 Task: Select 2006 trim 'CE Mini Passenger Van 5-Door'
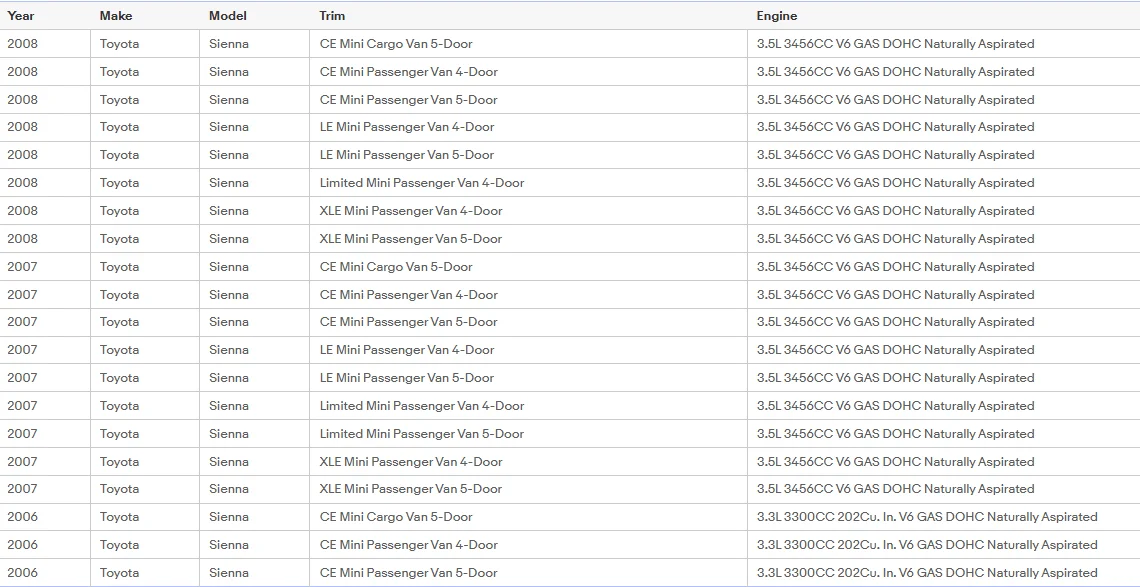click(409, 572)
